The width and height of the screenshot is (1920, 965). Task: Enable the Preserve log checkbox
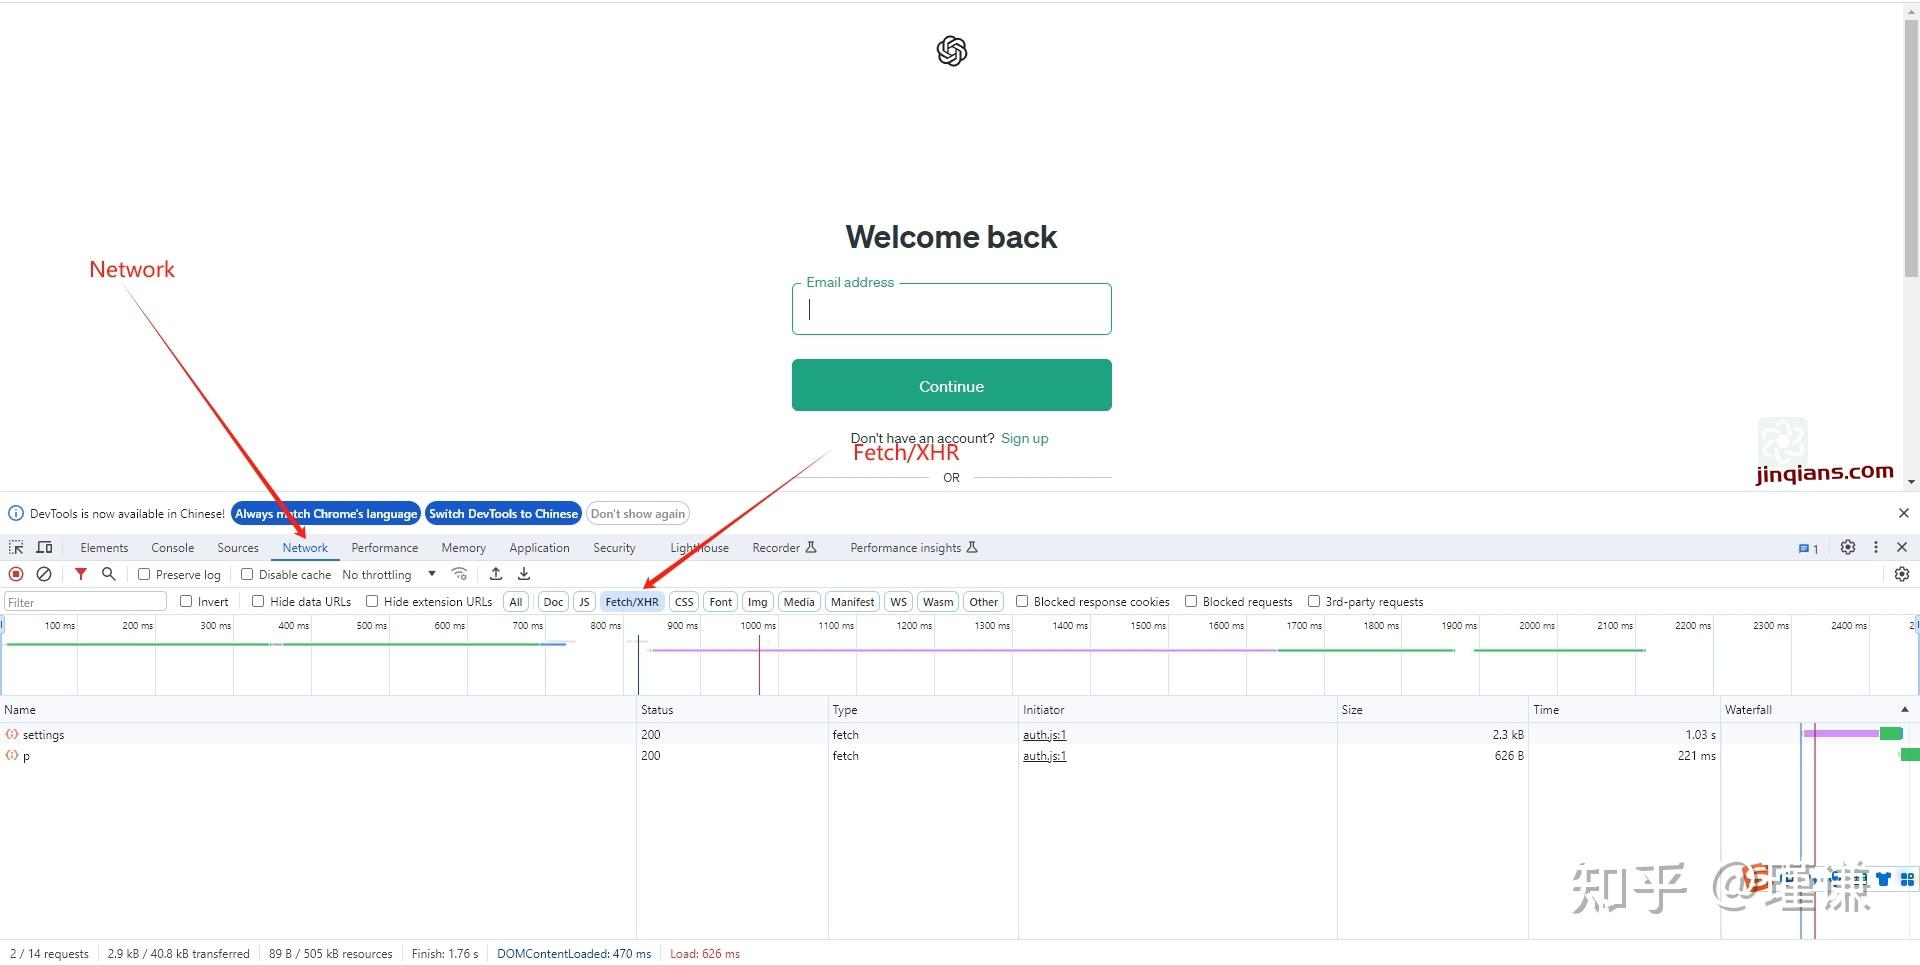click(x=145, y=574)
